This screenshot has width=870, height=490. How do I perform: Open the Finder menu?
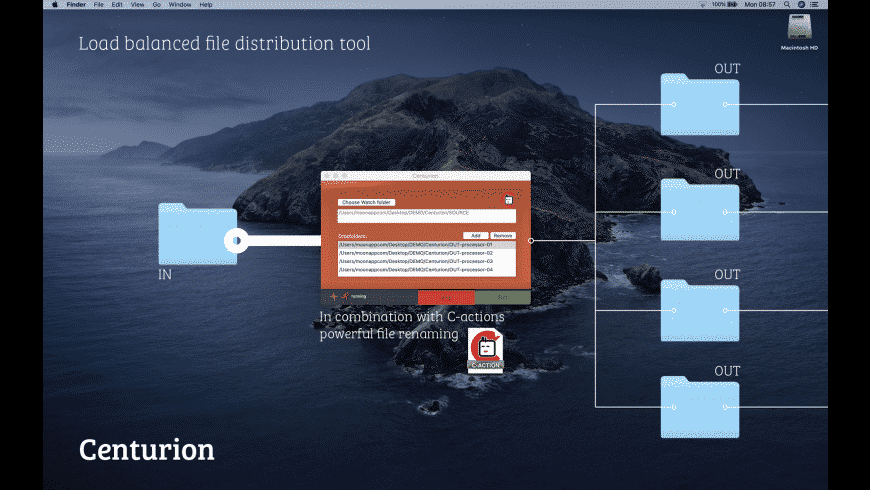tap(76, 4)
